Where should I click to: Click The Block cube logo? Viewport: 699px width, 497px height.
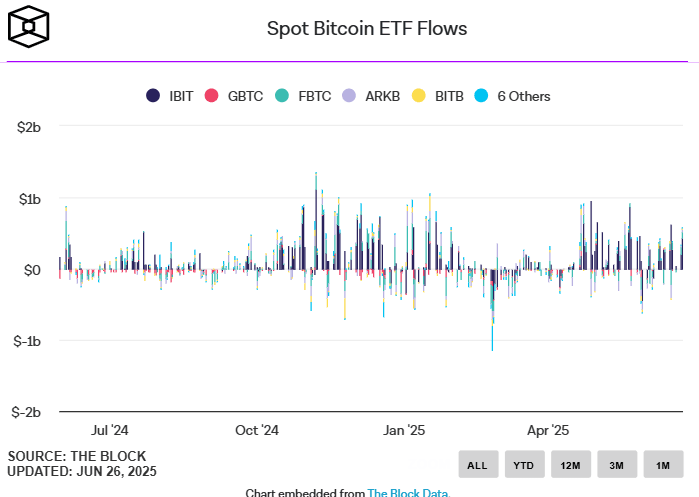point(28,27)
